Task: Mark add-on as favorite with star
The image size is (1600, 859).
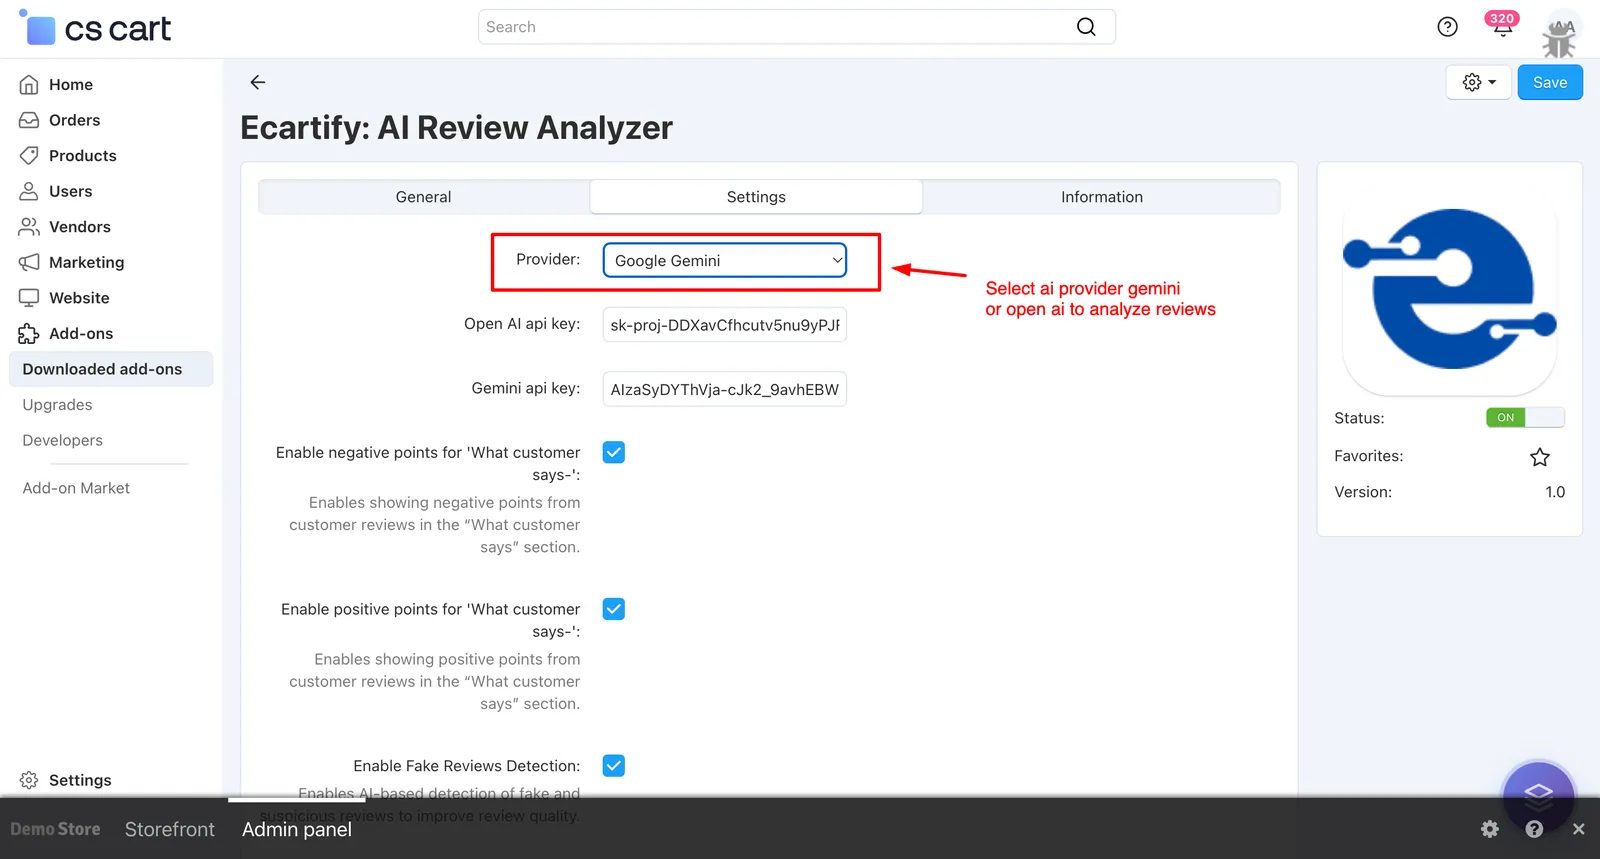Action: (x=1540, y=457)
